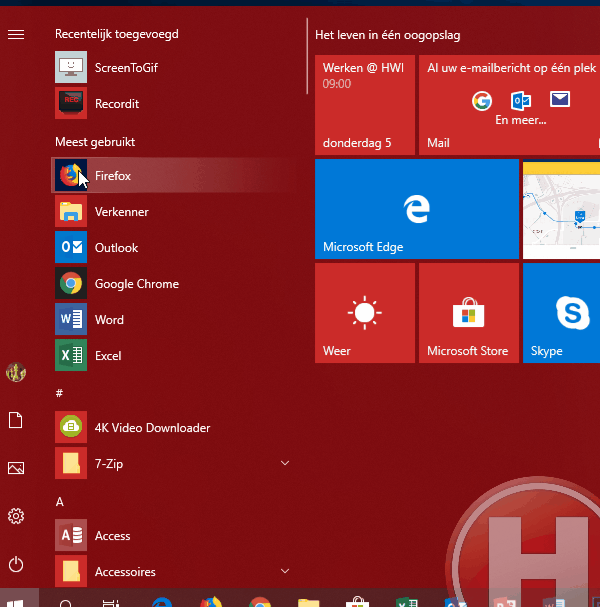Image resolution: width=600 pixels, height=607 pixels.
Task: Click the A section letter header
Action: coord(60,502)
